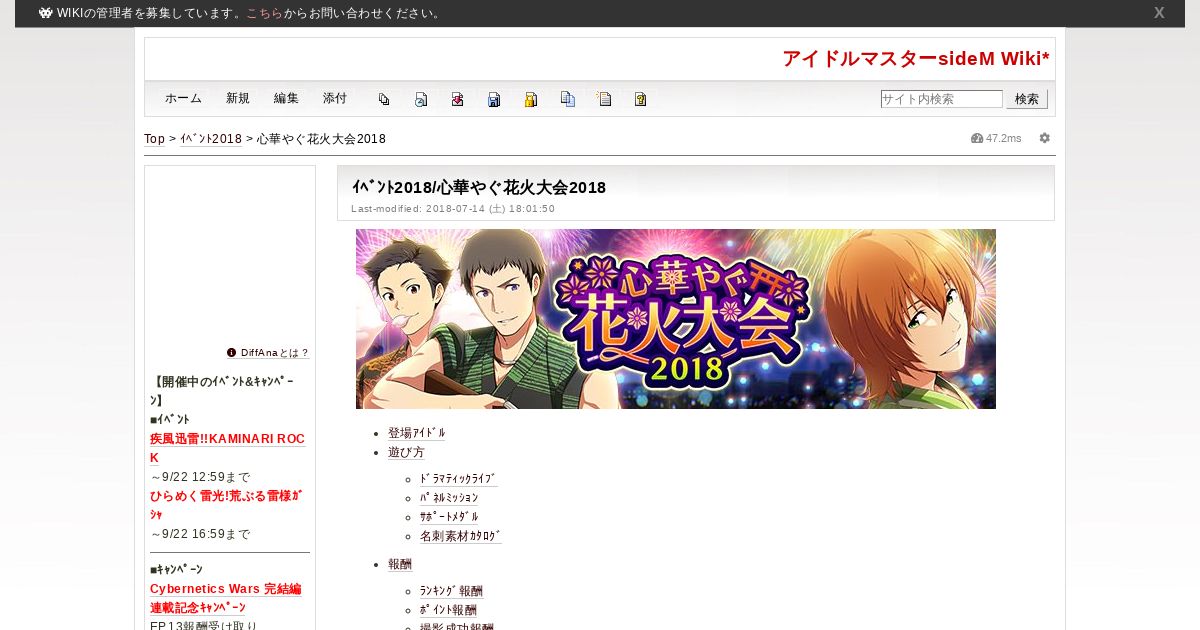Screen dimensions: 1200x630
Task: Go to アイドルマスターsideM Wiki* title link
Action: [x=916, y=58]
